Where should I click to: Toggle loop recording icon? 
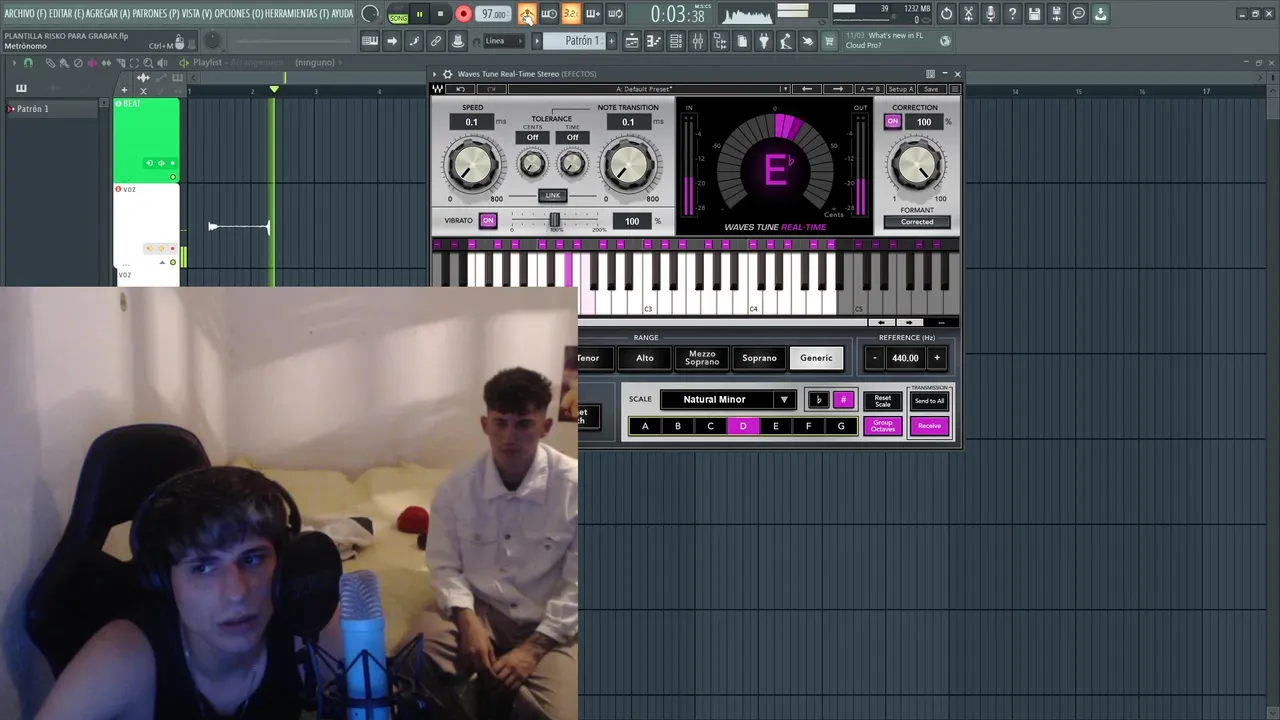(x=615, y=14)
